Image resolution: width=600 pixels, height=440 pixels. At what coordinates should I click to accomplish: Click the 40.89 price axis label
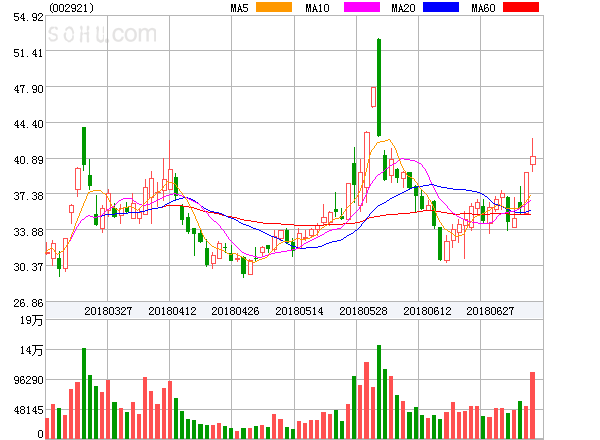pos(28,160)
